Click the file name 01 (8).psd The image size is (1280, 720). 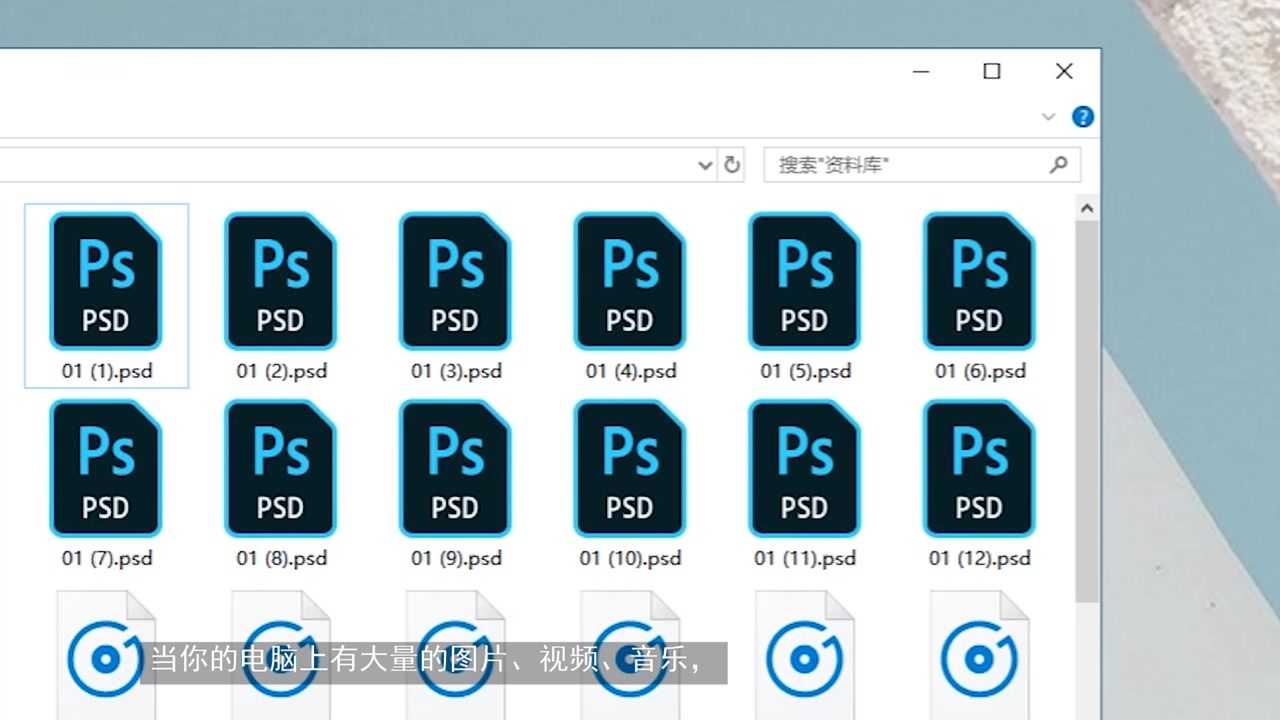pyautogui.click(x=282, y=558)
